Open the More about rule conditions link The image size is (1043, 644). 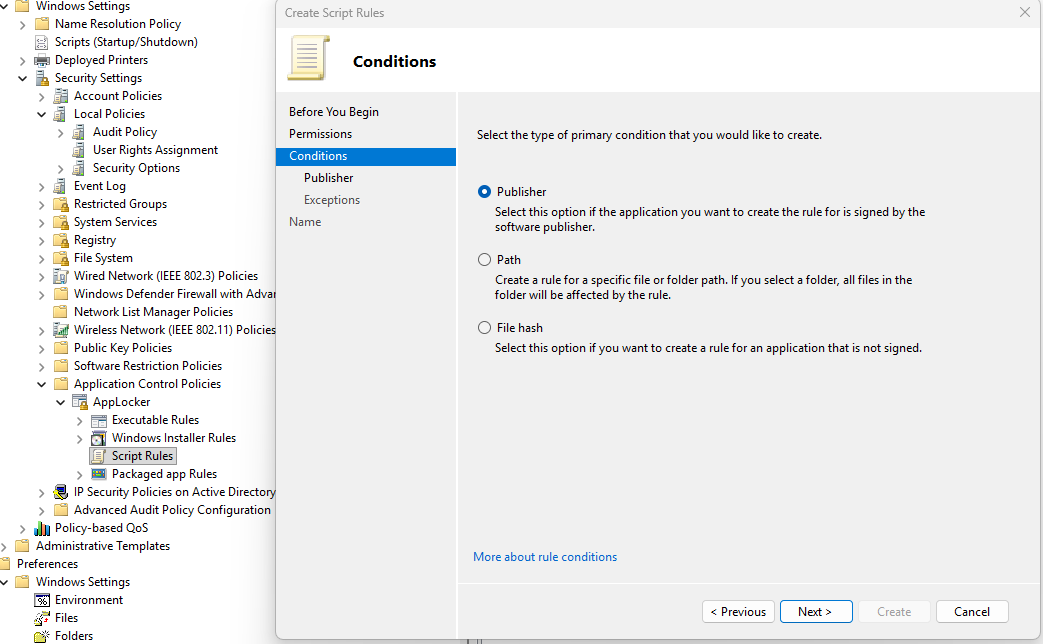click(x=545, y=557)
